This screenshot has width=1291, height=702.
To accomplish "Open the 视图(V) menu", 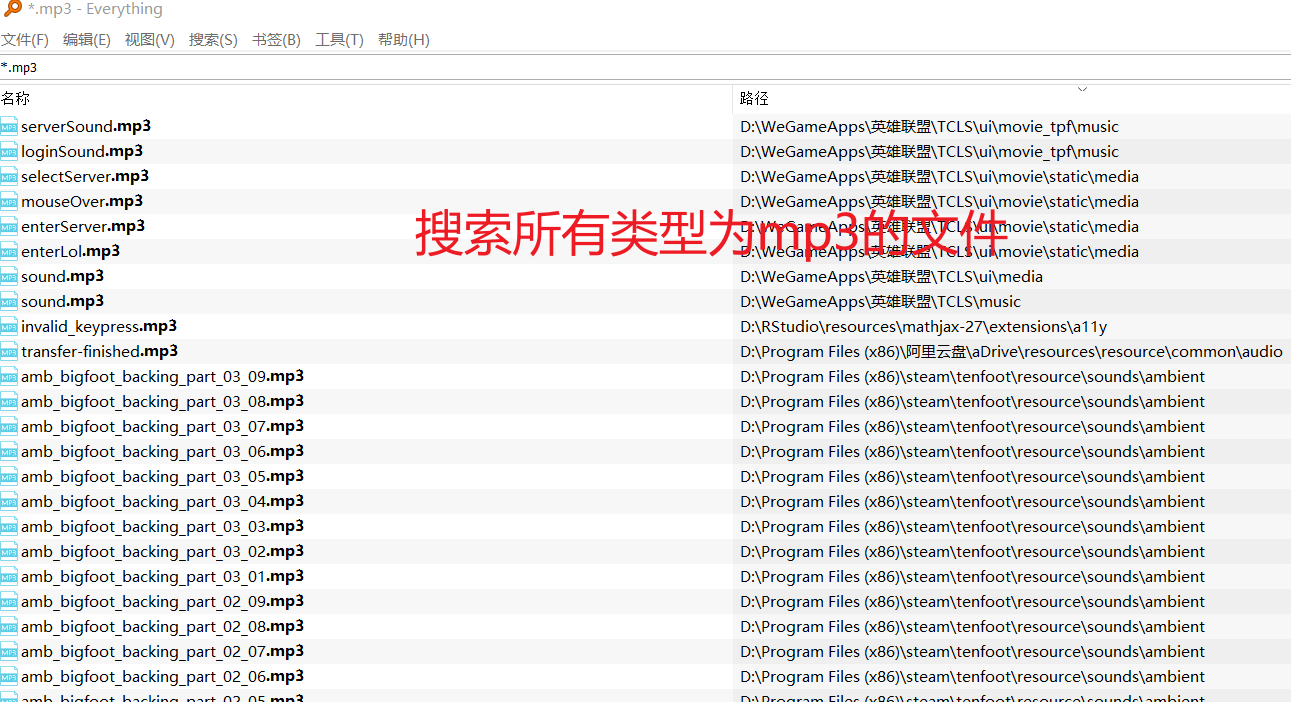I will [150, 40].
